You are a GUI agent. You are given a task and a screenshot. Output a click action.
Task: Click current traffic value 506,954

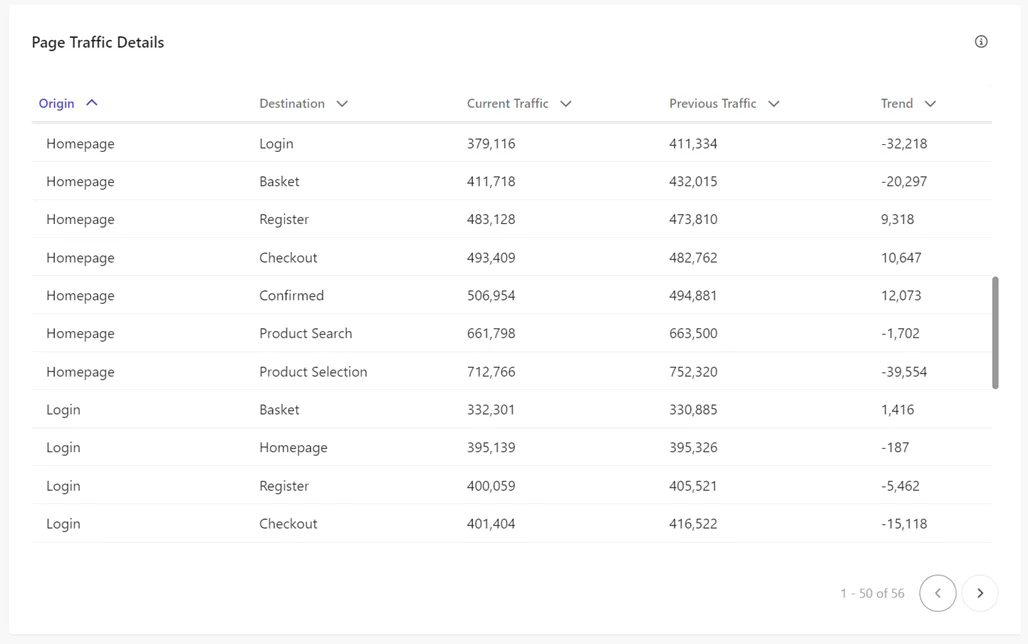(x=491, y=296)
